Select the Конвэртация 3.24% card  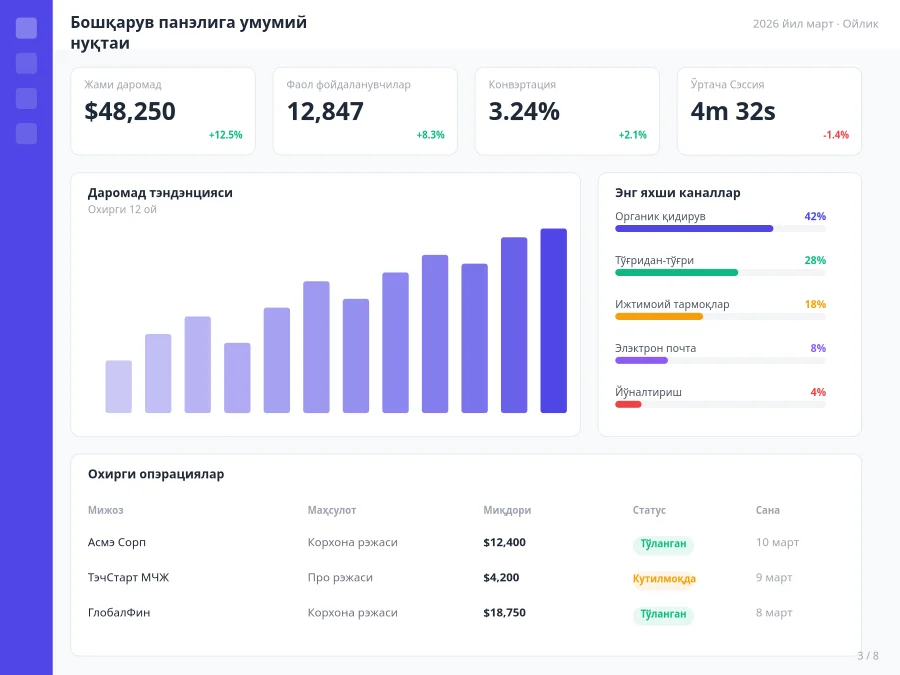click(567, 111)
